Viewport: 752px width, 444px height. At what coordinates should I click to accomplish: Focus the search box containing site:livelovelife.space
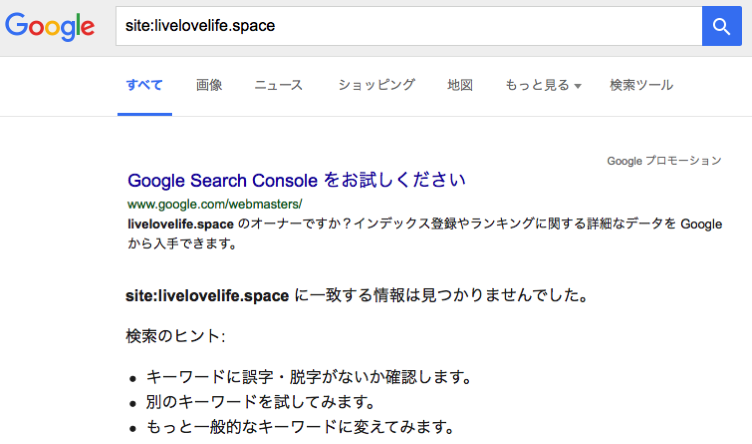409,26
